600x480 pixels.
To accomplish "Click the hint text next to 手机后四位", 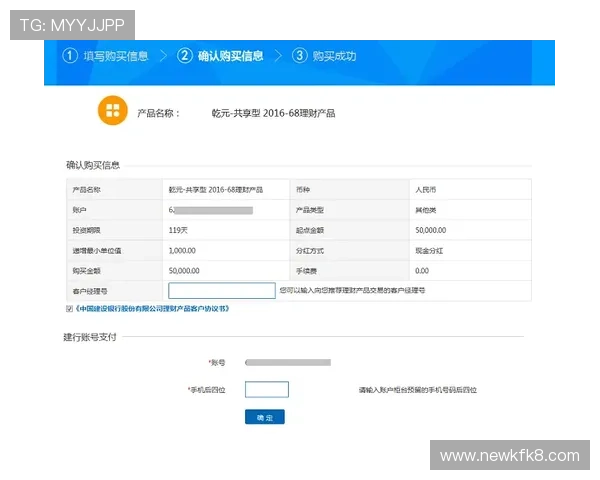I will click(417, 390).
